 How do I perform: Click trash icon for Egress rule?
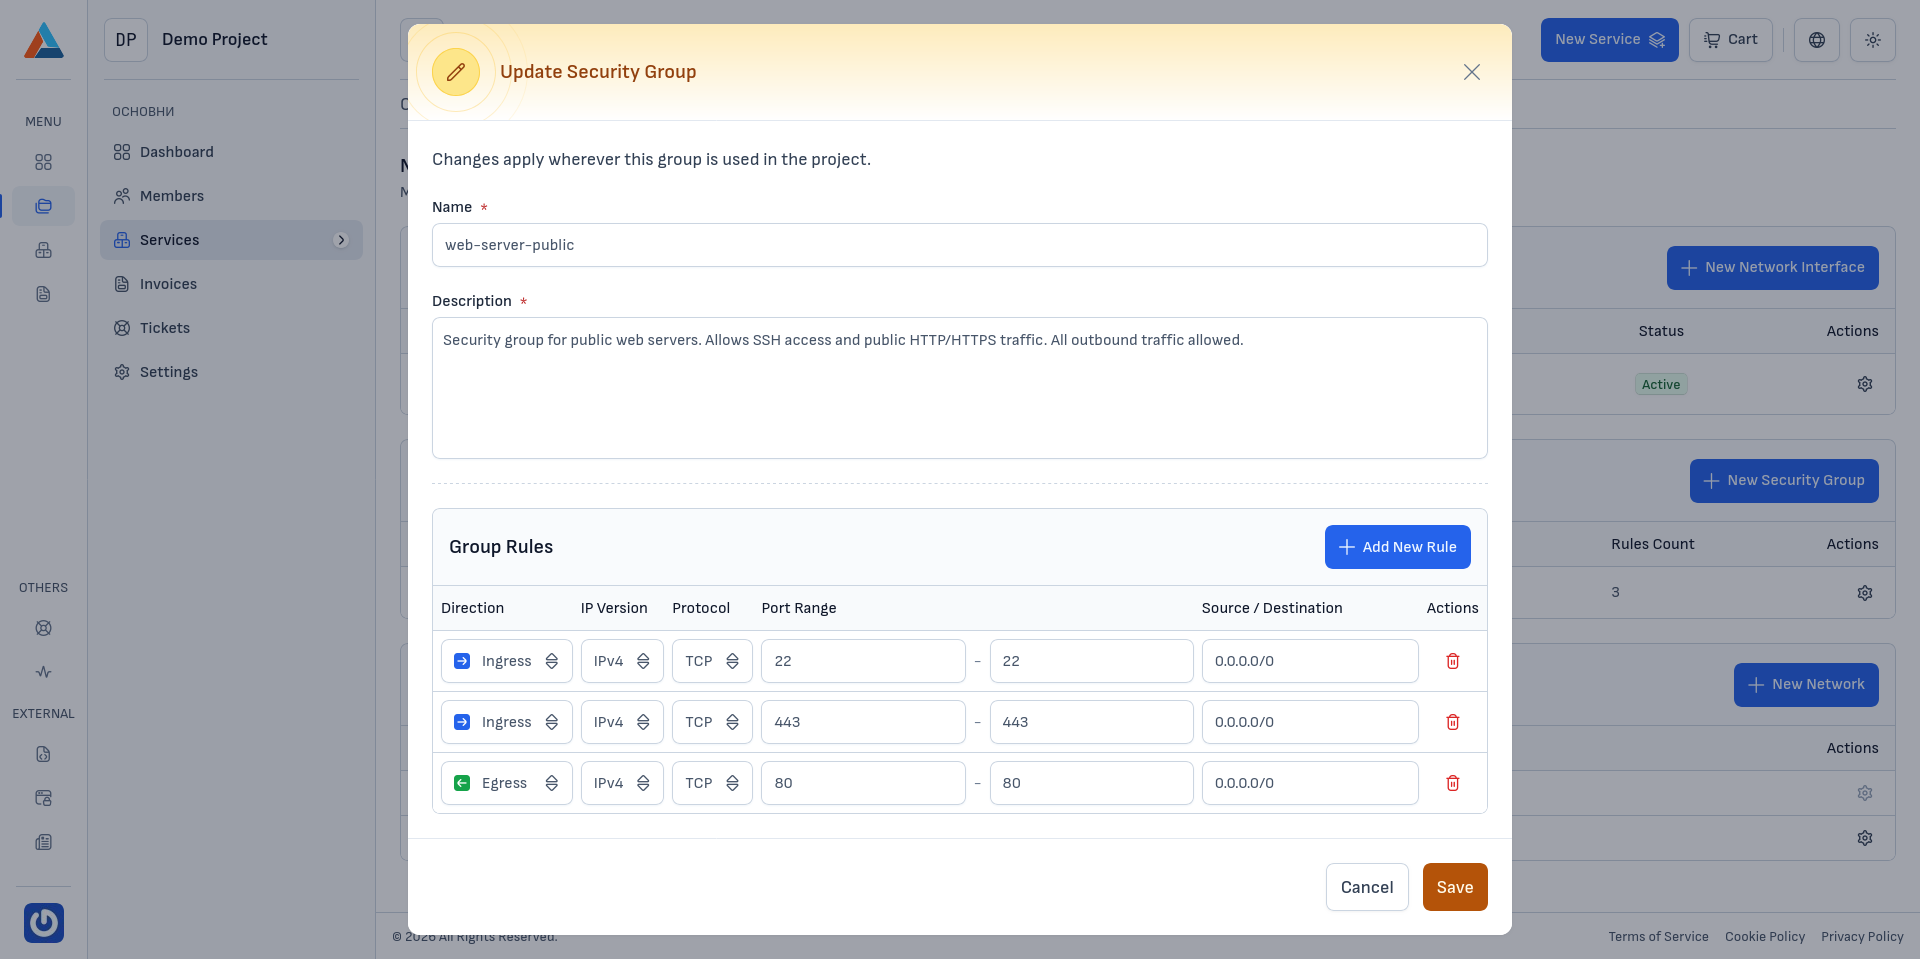pos(1452,783)
